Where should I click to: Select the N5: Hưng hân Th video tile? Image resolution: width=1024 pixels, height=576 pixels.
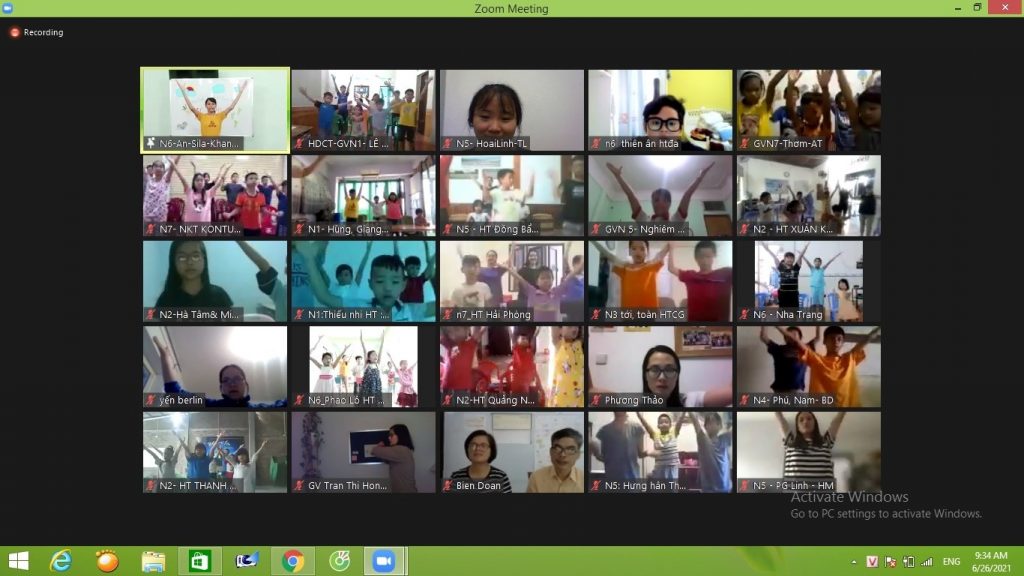point(660,453)
